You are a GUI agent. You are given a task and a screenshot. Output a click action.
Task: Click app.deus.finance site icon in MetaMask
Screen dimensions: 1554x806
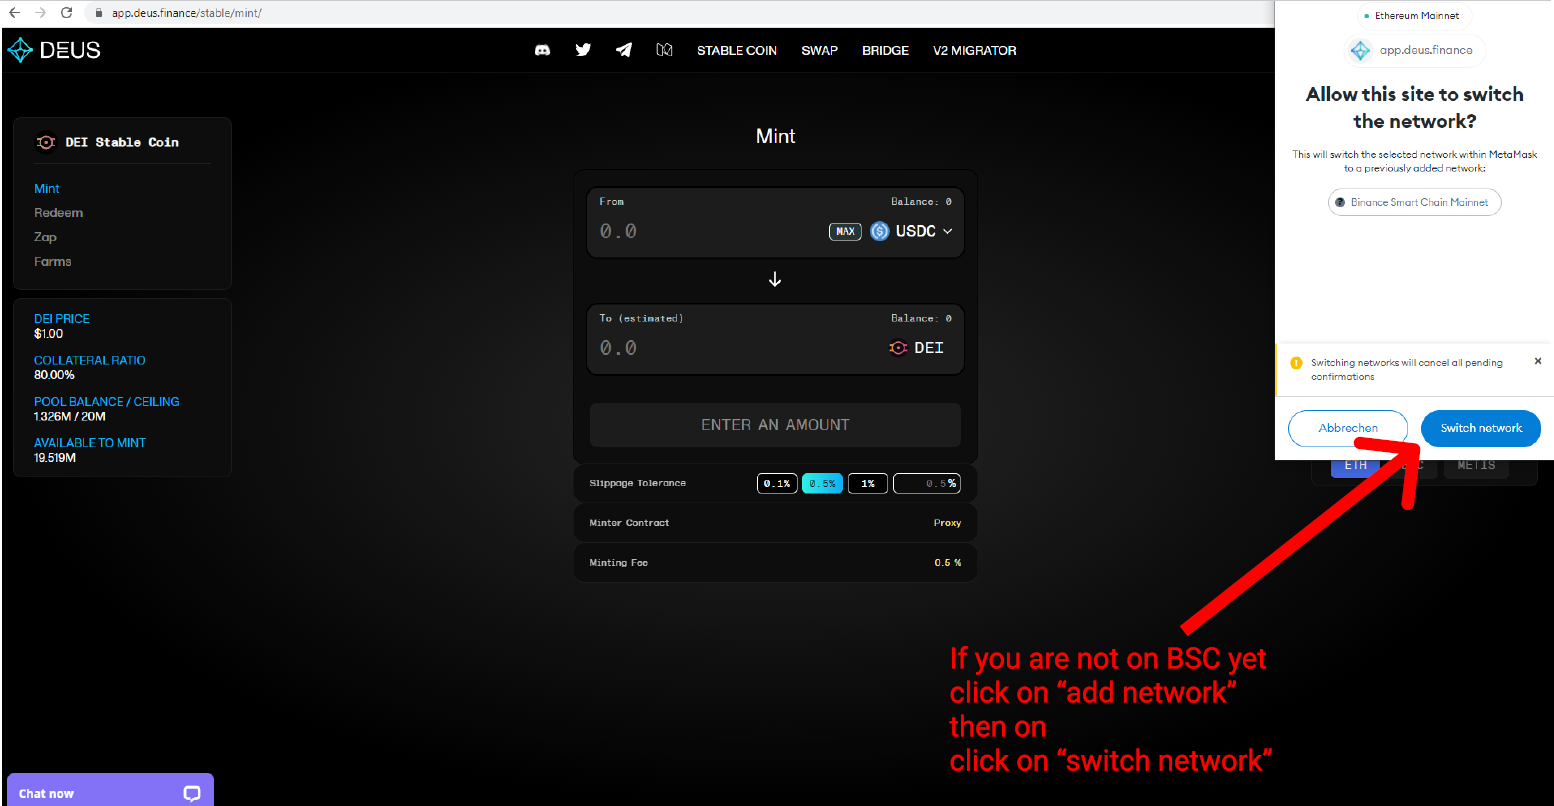coord(1360,50)
